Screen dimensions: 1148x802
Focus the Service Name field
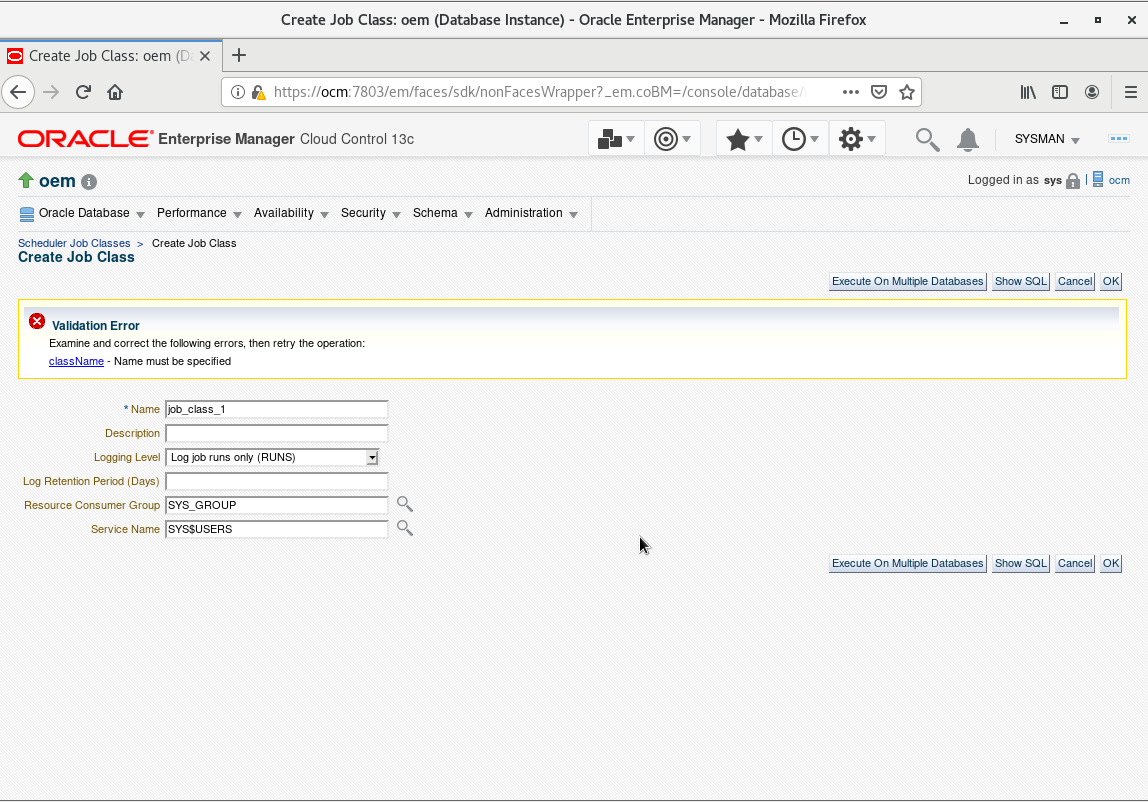point(277,529)
